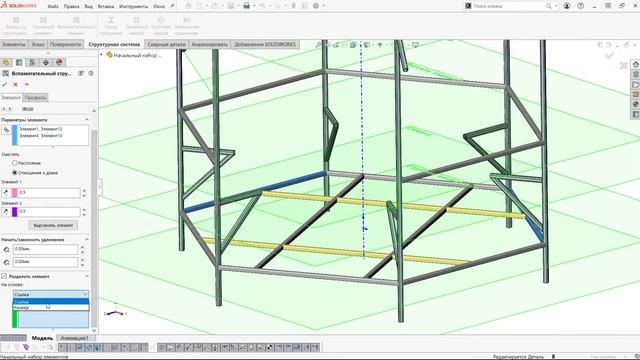Choose Размер in the dropdown list
The width and height of the screenshot is (640, 360).
(51, 307)
